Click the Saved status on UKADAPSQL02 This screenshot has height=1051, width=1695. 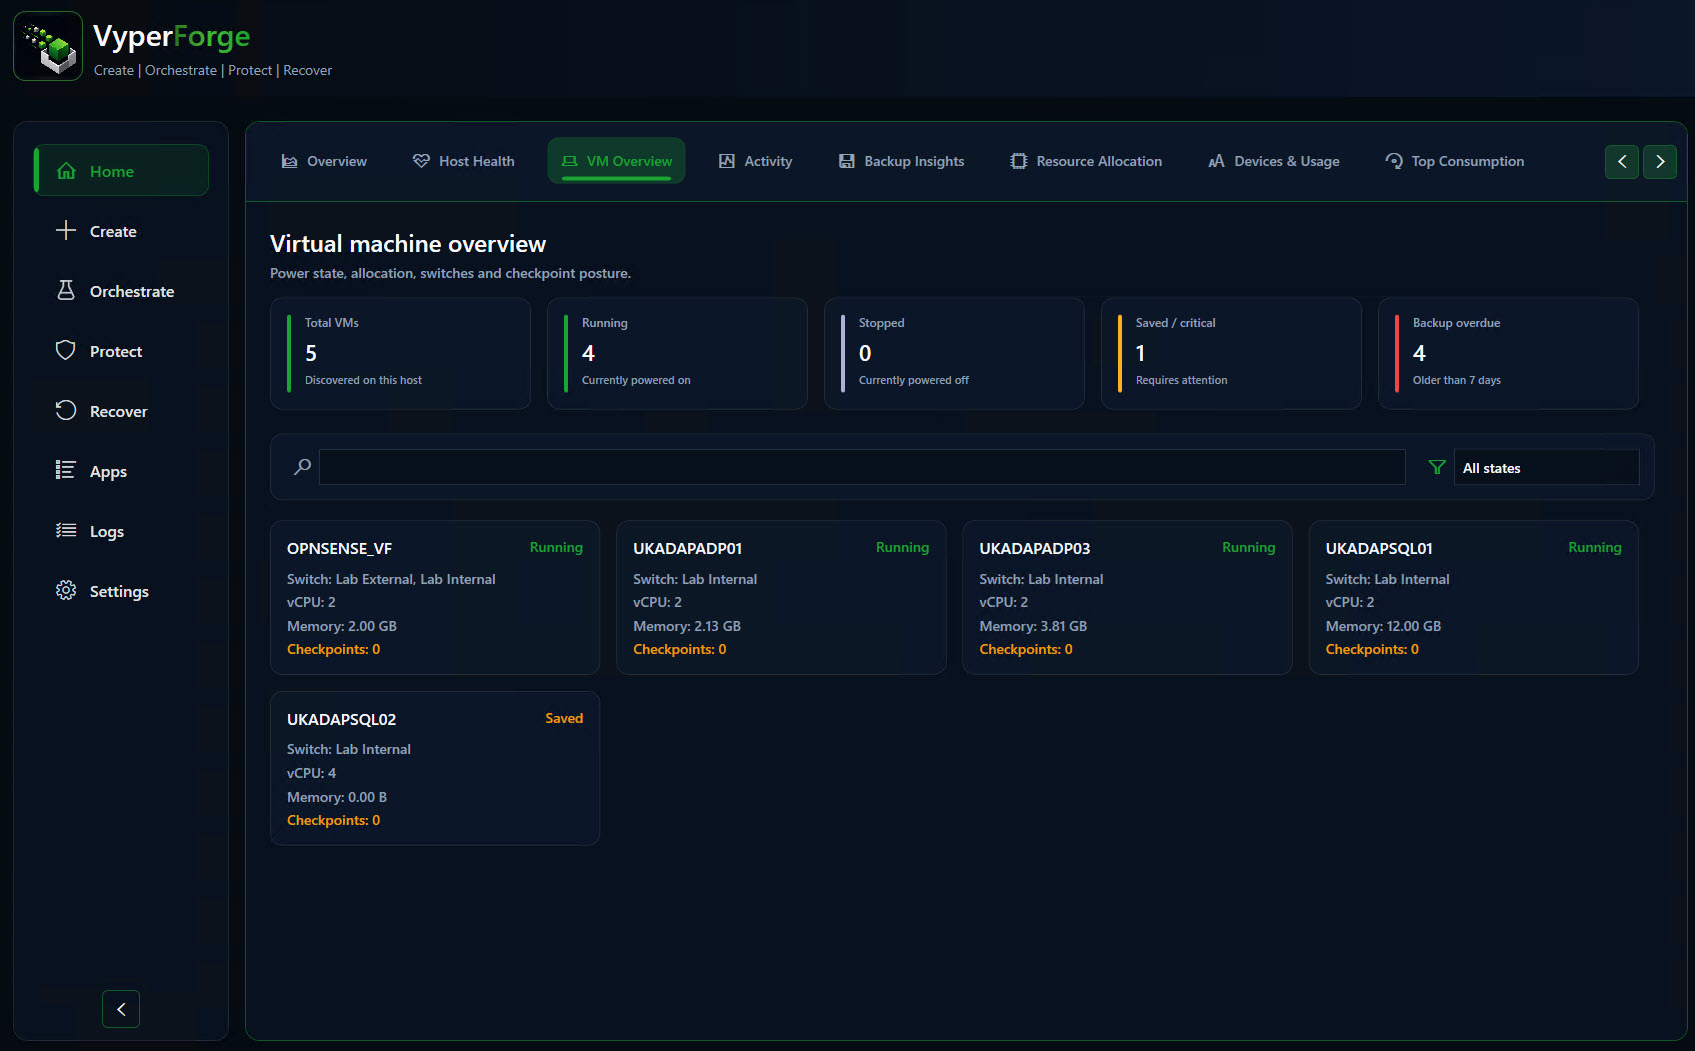pyautogui.click(x=564, y=718)
